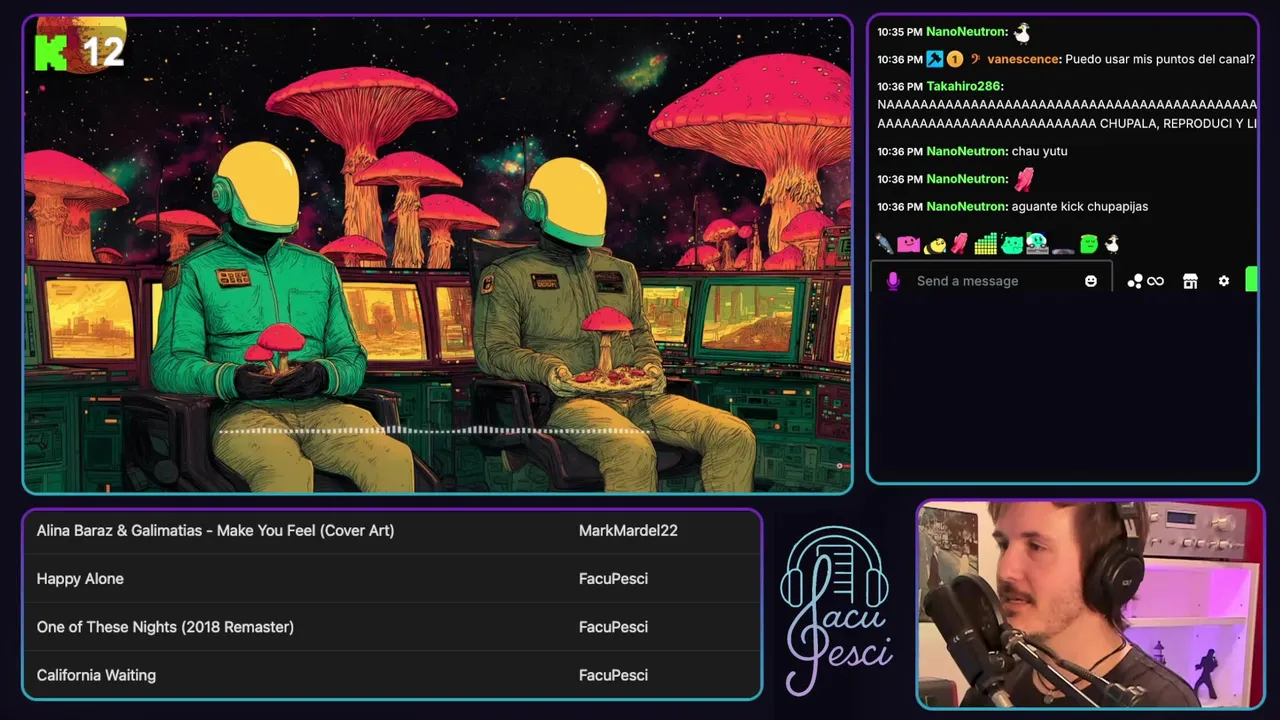Viewport: 1280px width, 720px height.
Task: Click FacuPesci beside One of These Nights
Action: click(613, 627)
